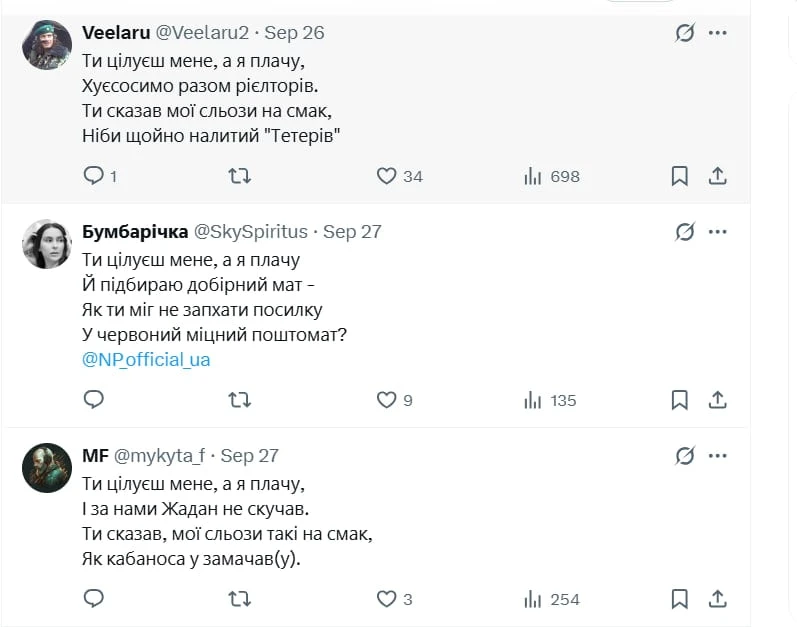The width and height of the screenshot is (797, 627).
Task: Bookmark Veelaru's tweet
Action: tap(679, 176)
